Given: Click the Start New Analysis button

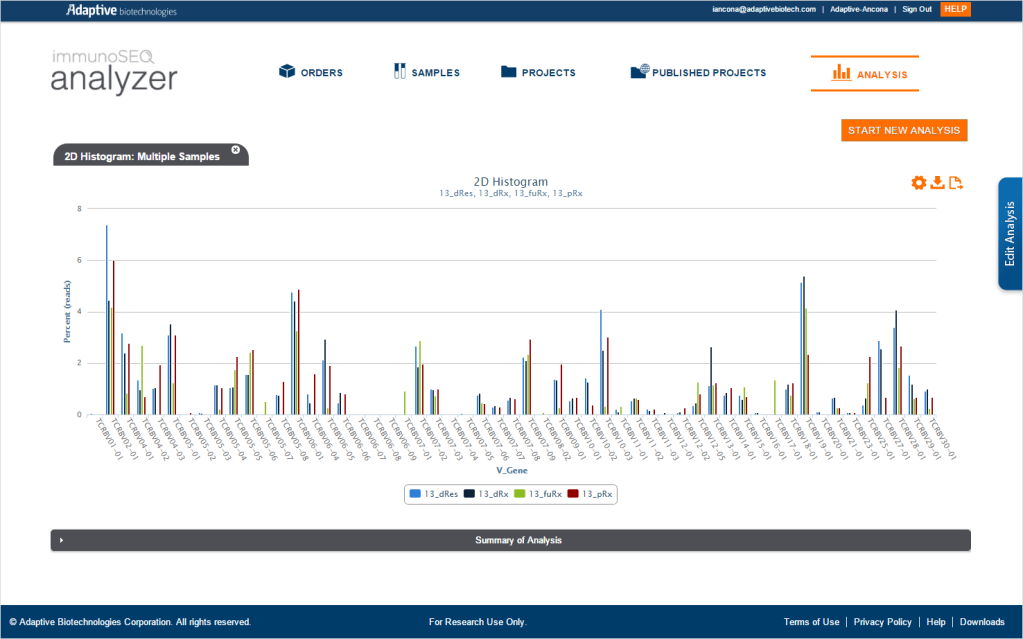Looking at the screenshot, I should pyautogui.click(x=904, y=131).
